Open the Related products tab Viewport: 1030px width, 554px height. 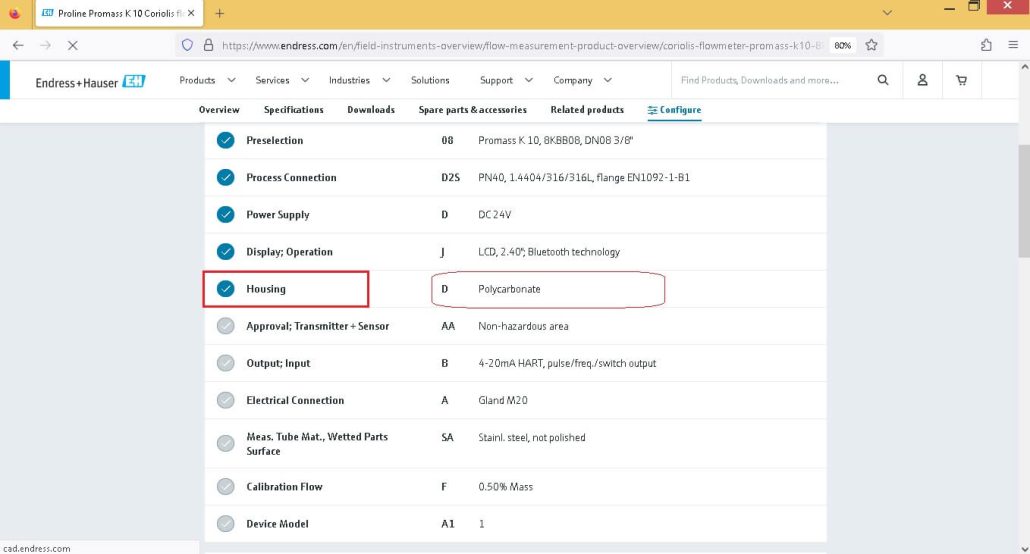point(587,110)
